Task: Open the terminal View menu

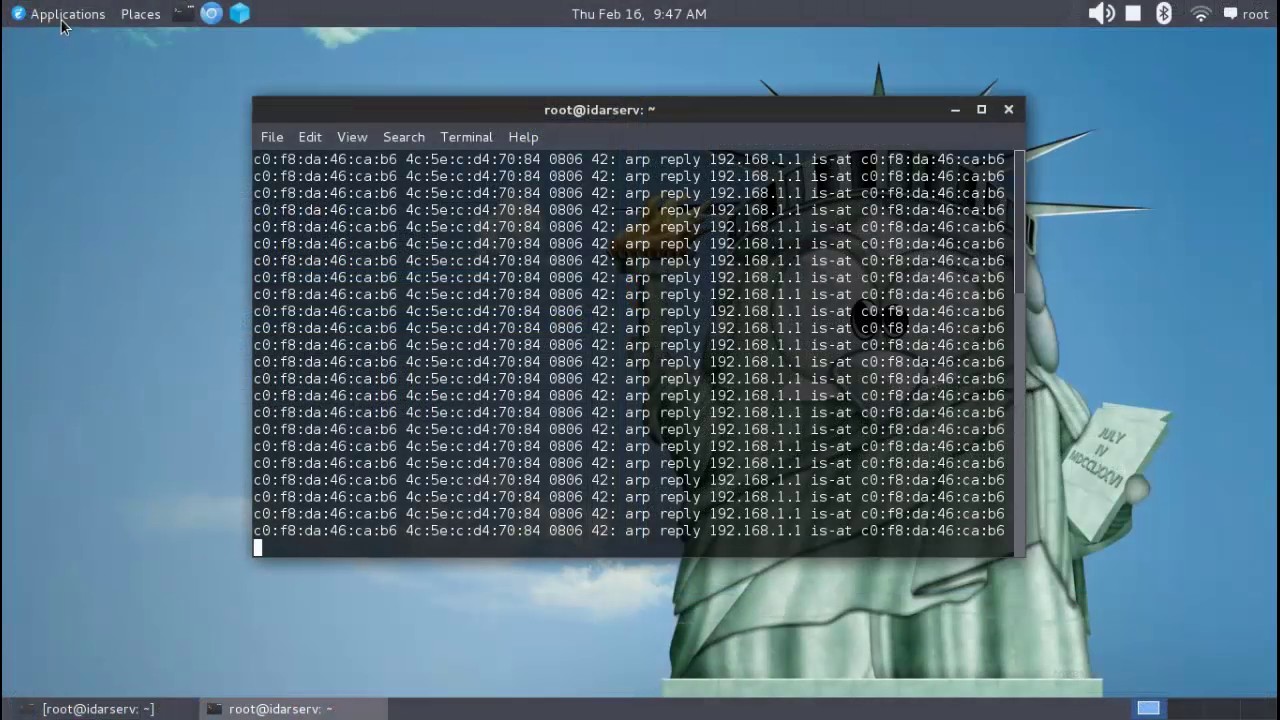Action: click(352, 137)
